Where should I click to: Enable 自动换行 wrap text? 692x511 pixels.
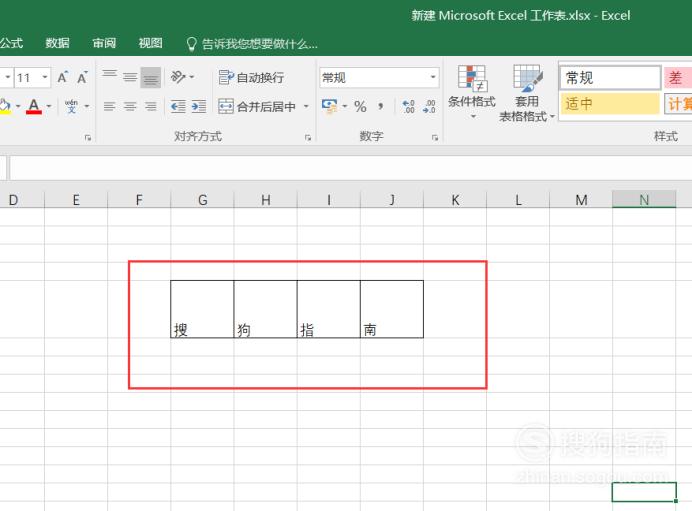click(252, 78)
